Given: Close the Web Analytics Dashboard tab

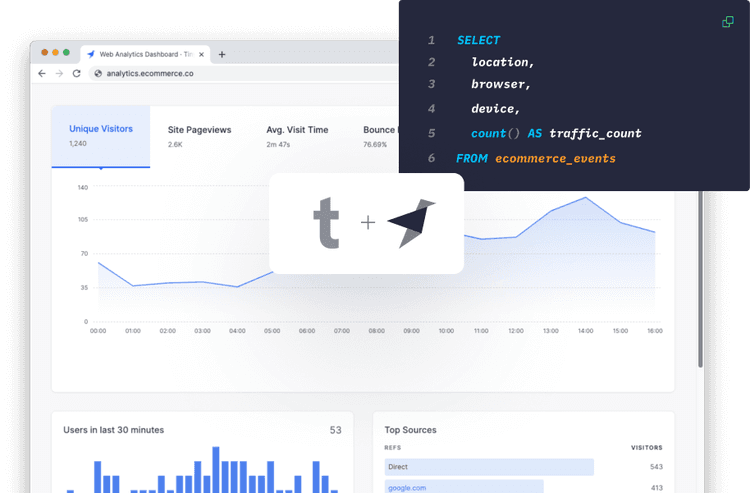Looking at the screenshot, I should pyautogui.click(x=201, y=55).
